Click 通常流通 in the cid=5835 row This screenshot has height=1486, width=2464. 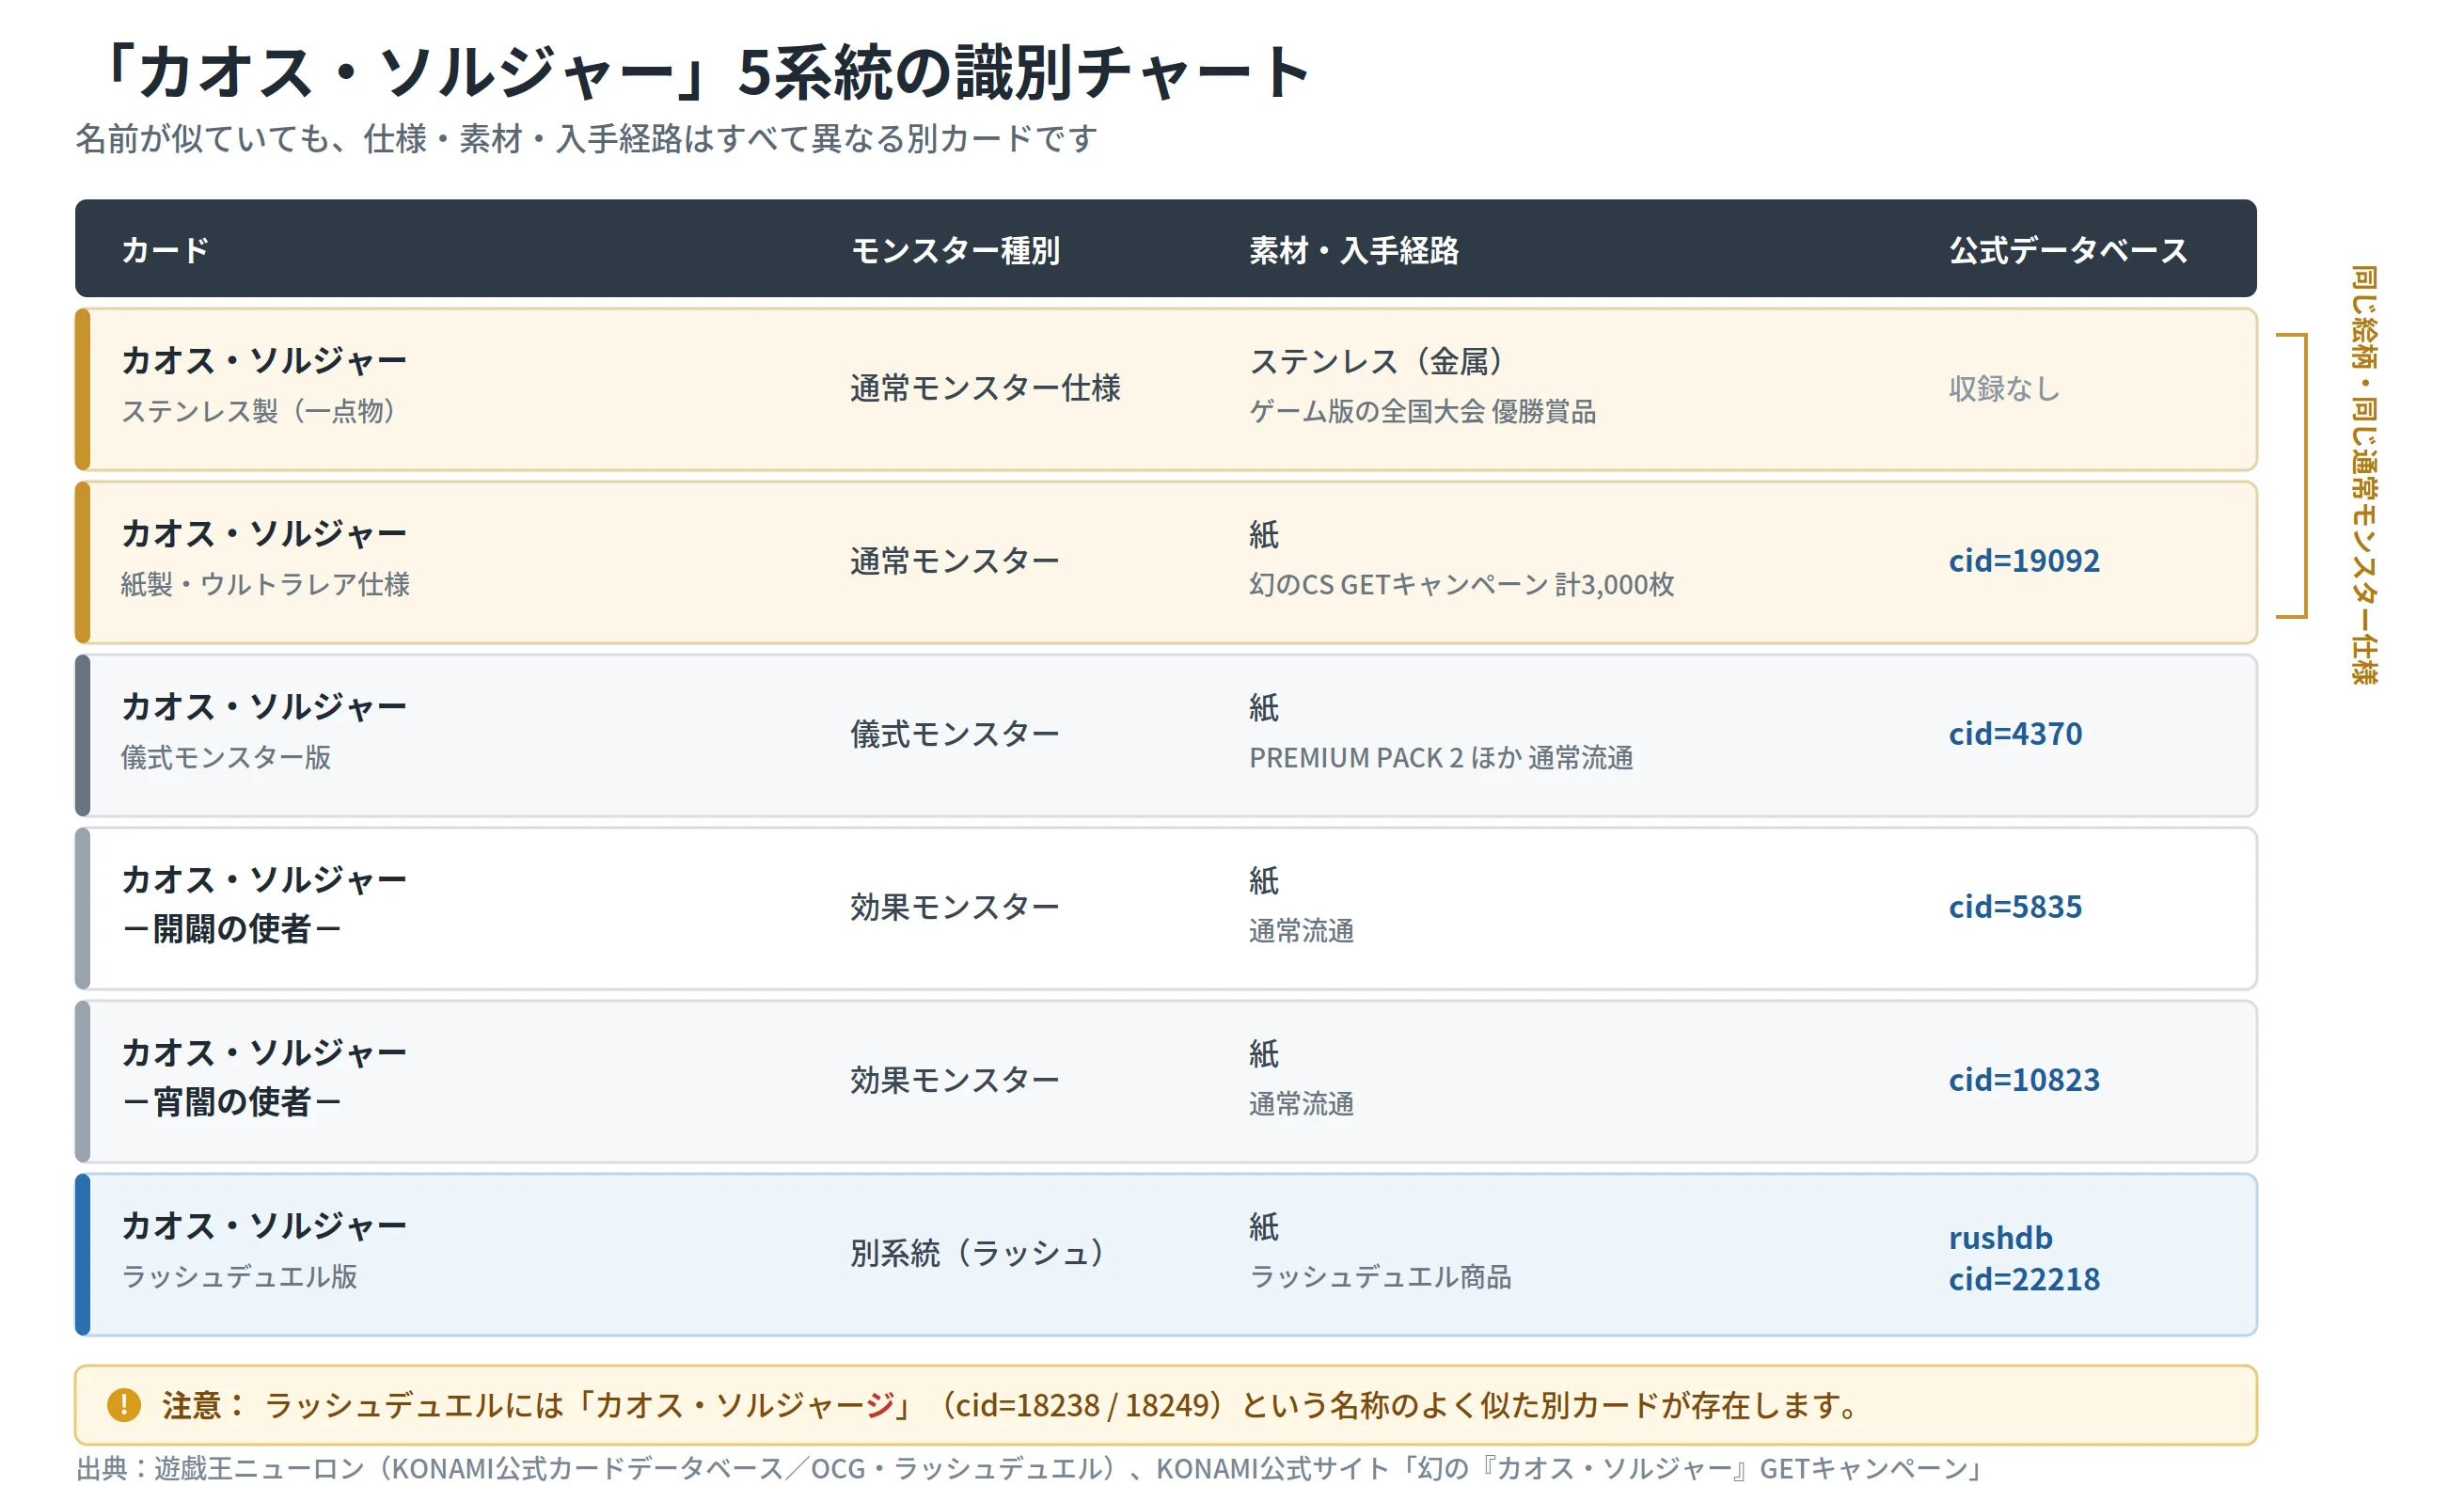[1301, 930]
